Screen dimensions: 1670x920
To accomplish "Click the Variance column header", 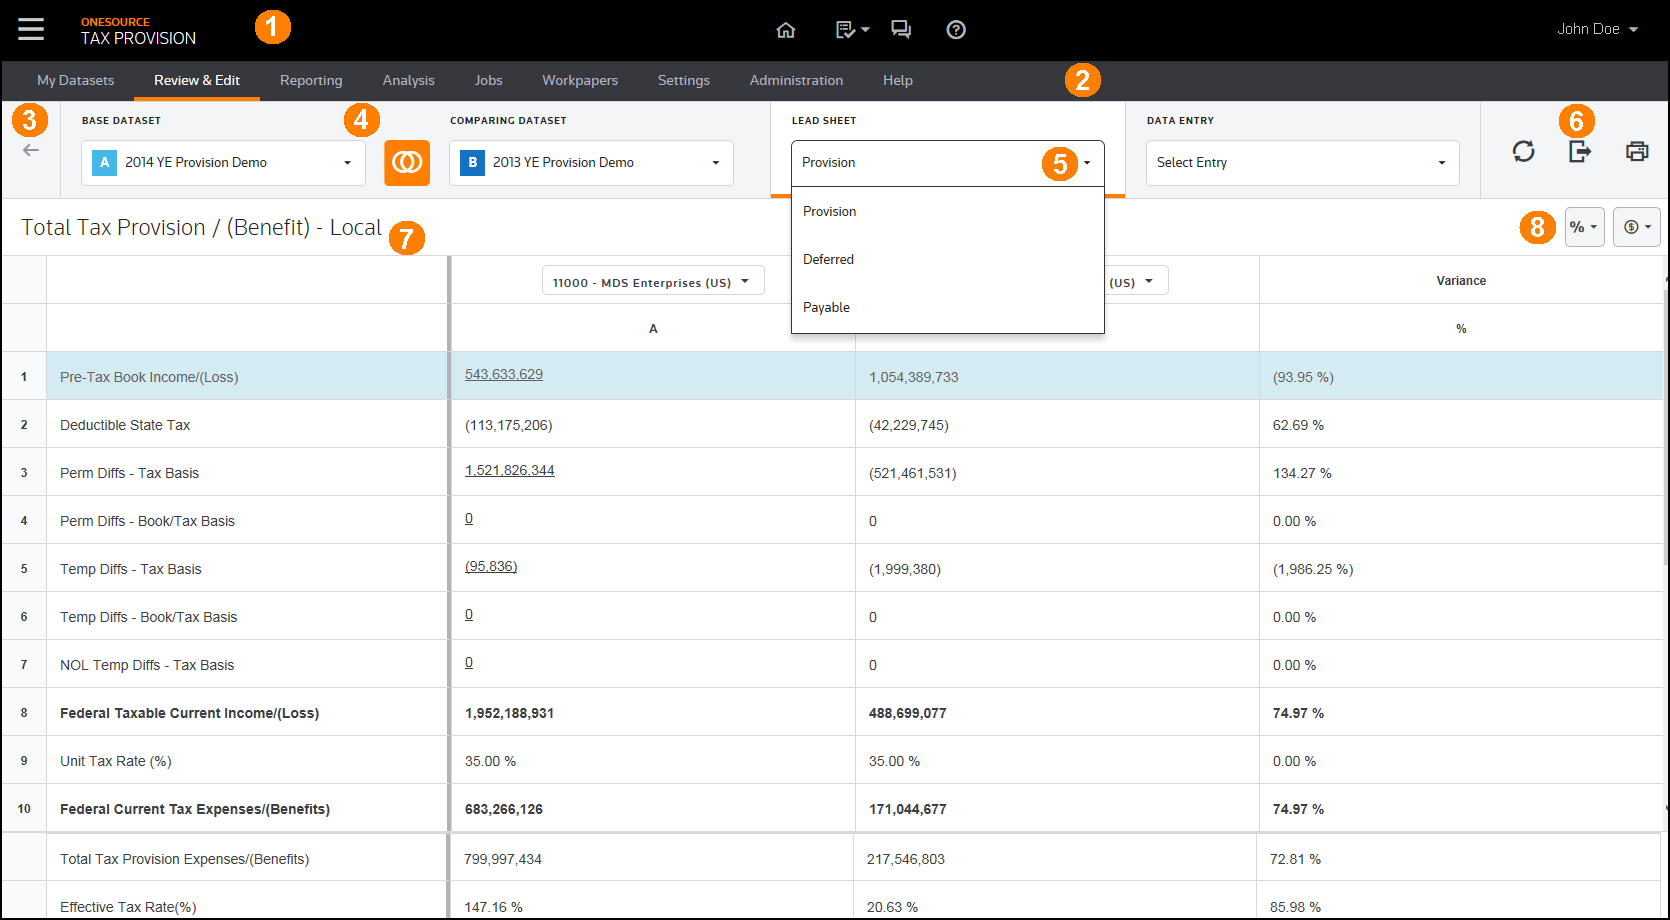I will point(1461,281).
